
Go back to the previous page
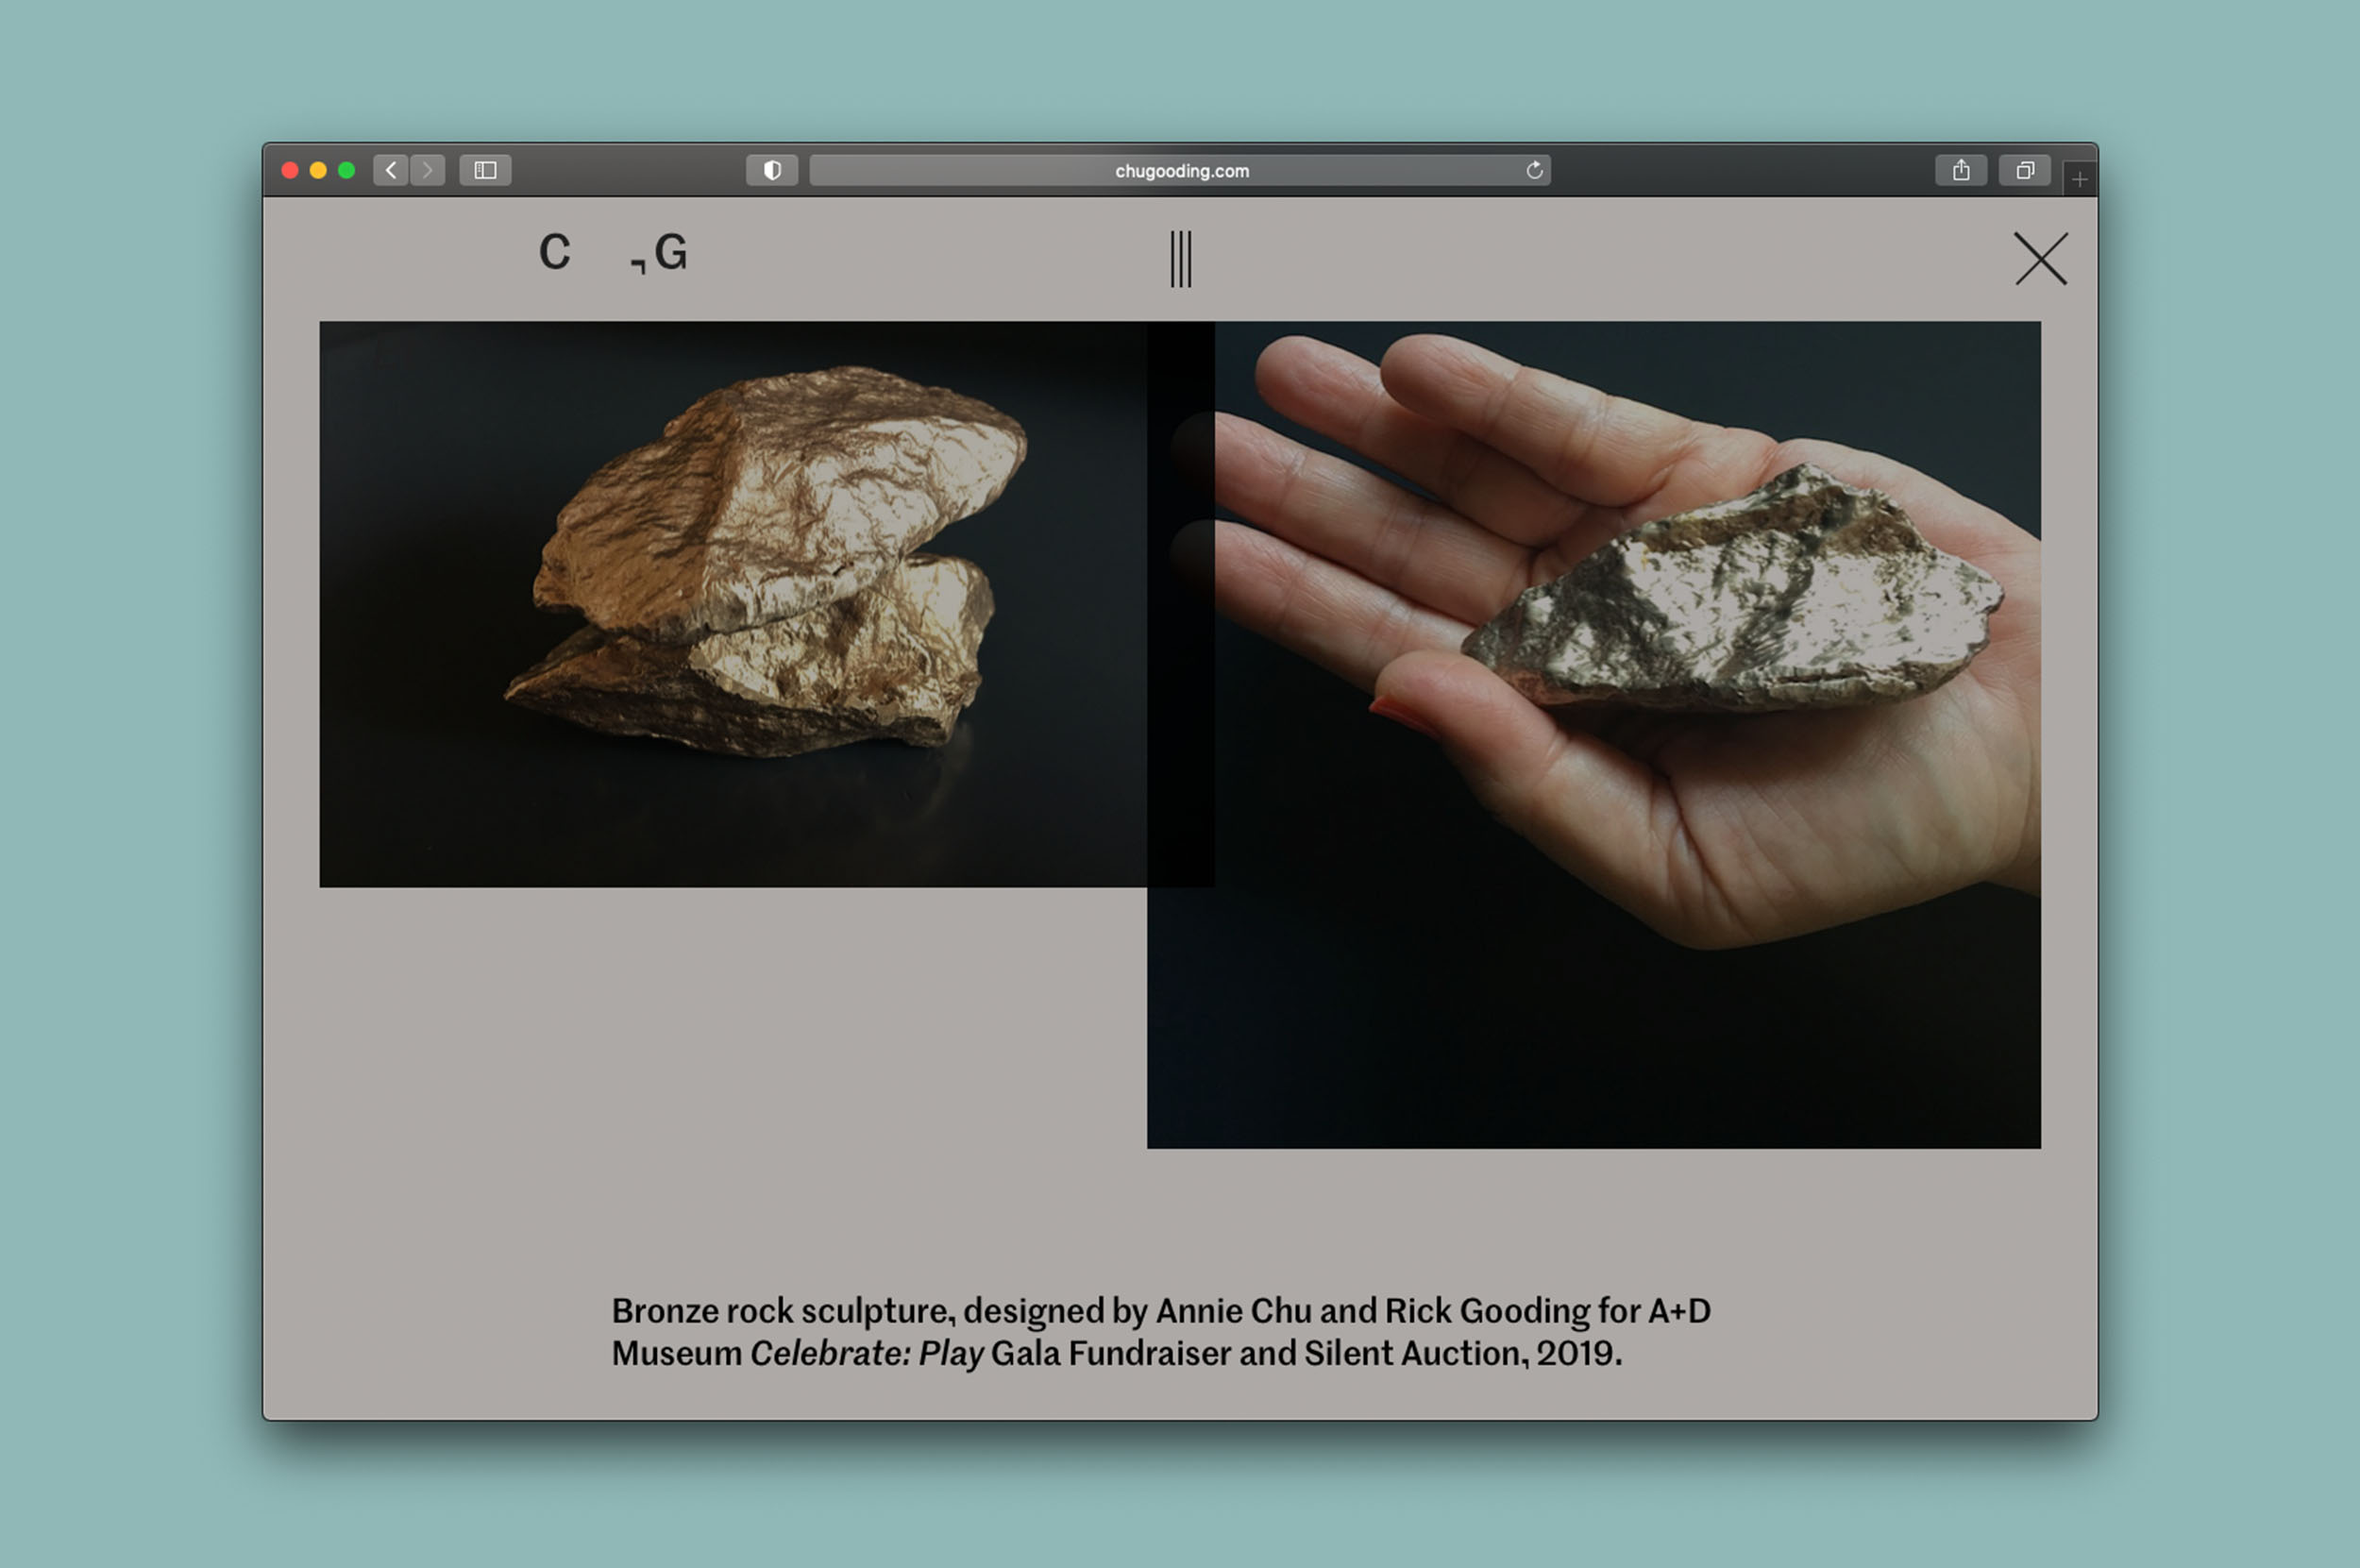(391, 170)
